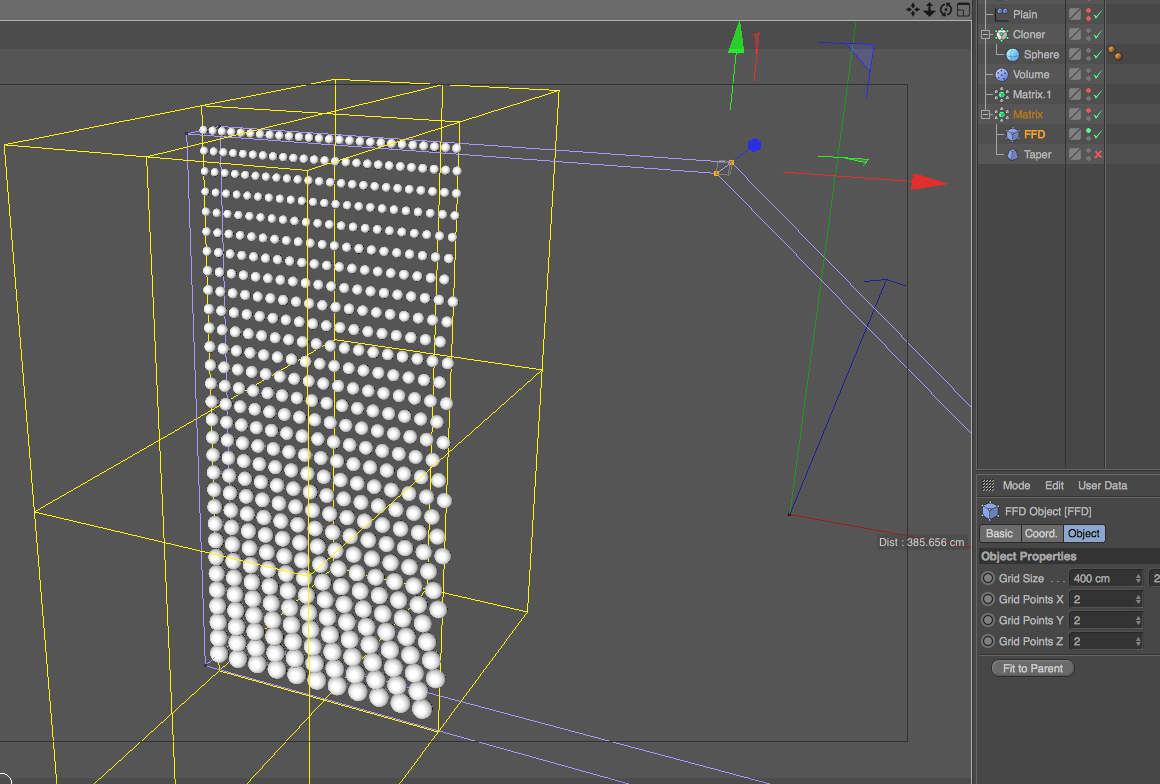Click the Cloner icon in the Object Manager
Screen dimensions: 1160x784
(x=1001, y=34)
